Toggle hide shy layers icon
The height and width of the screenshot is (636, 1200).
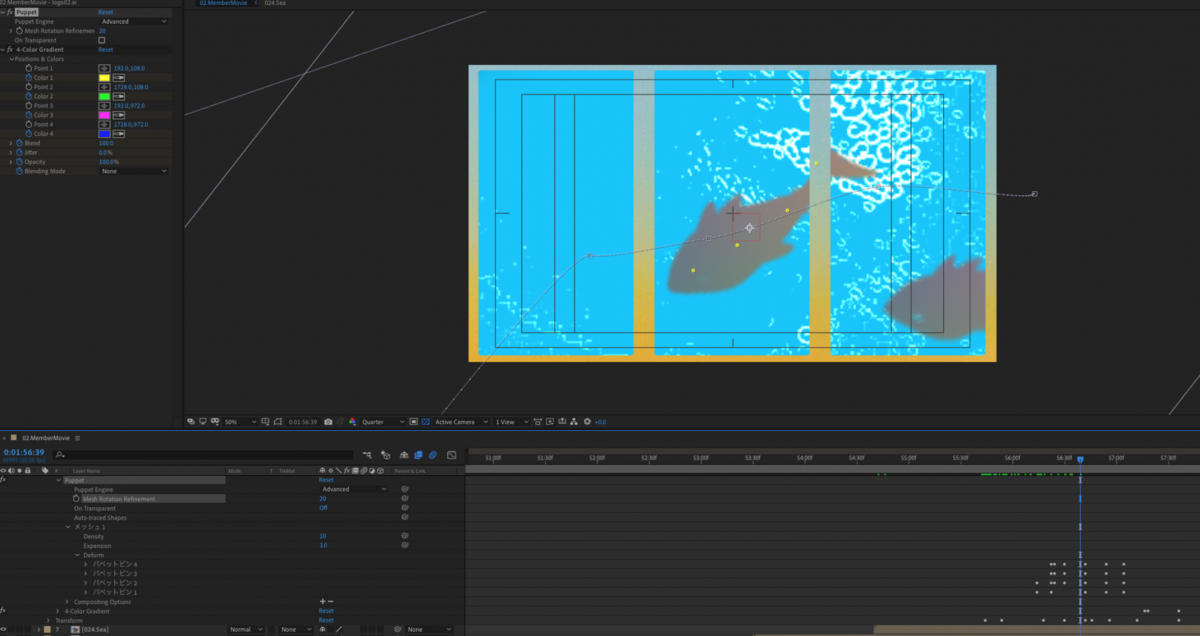(402, 455)
